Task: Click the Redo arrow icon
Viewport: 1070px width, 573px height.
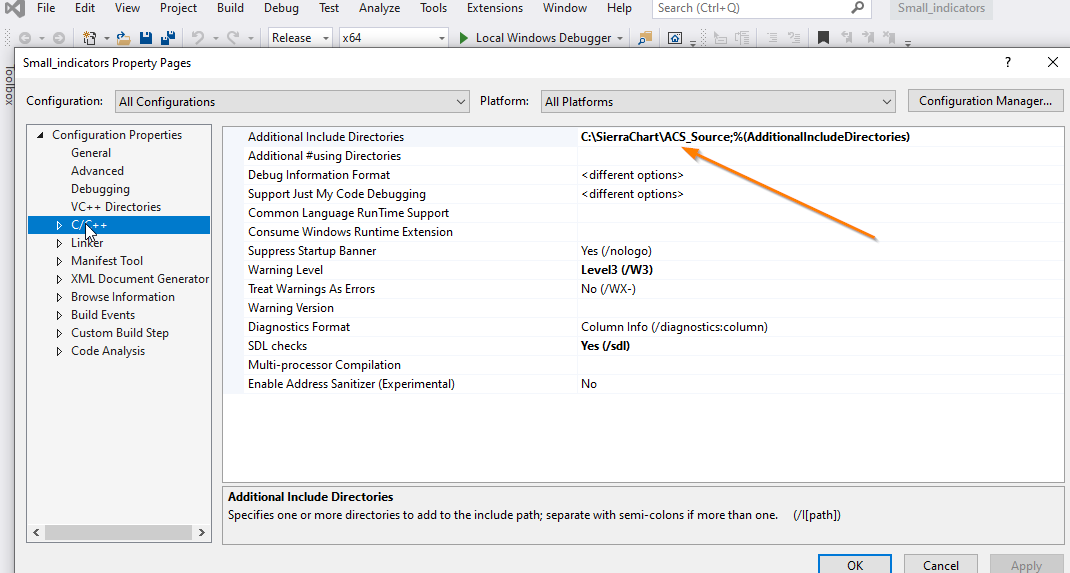Action: click(x=233, y=38)
